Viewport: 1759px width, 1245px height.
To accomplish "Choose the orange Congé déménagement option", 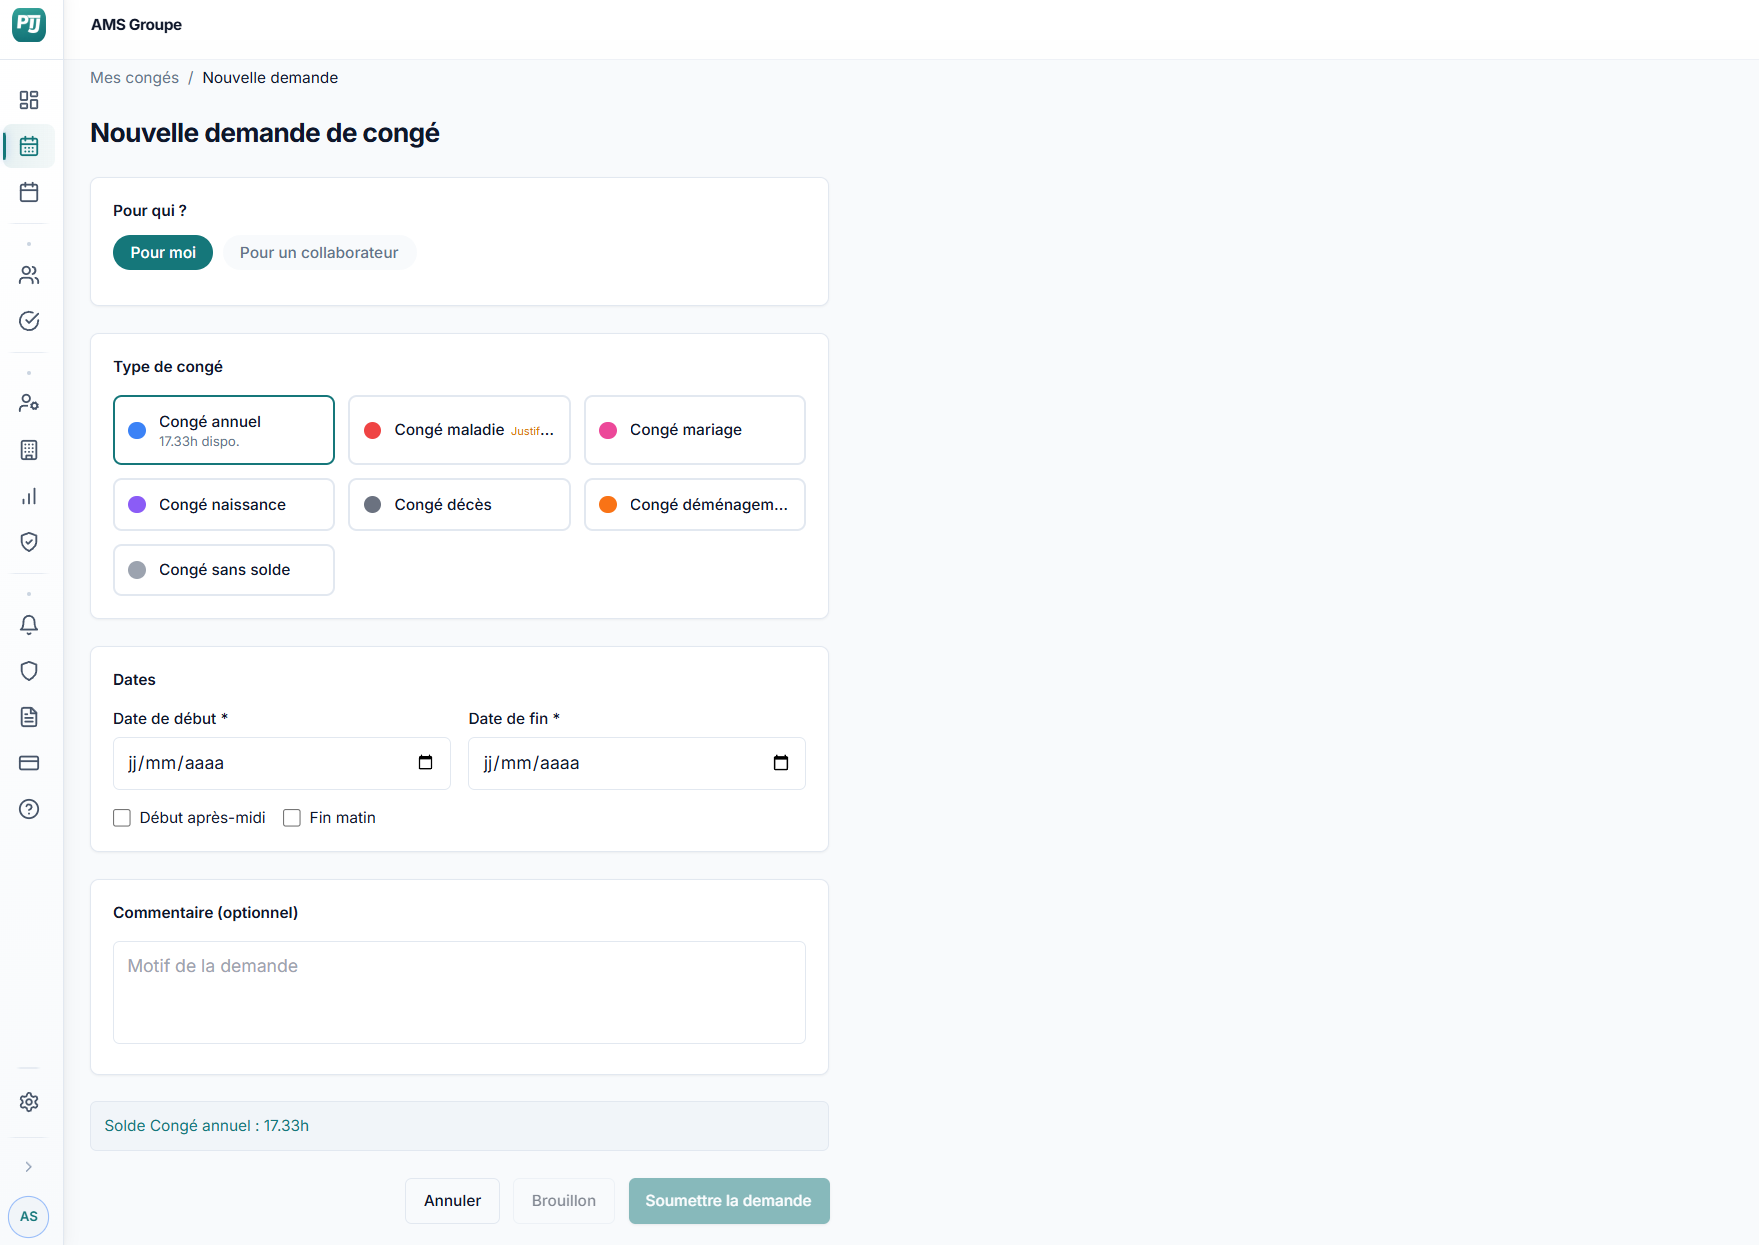I will pyautogui.click(x=695, y=505).
